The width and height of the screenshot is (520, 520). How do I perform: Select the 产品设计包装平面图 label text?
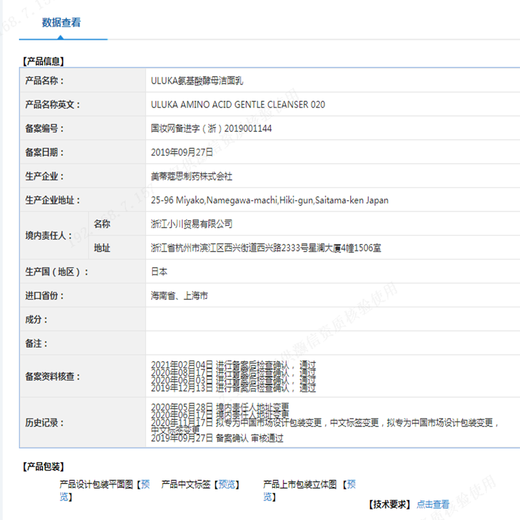pos(96,484)
